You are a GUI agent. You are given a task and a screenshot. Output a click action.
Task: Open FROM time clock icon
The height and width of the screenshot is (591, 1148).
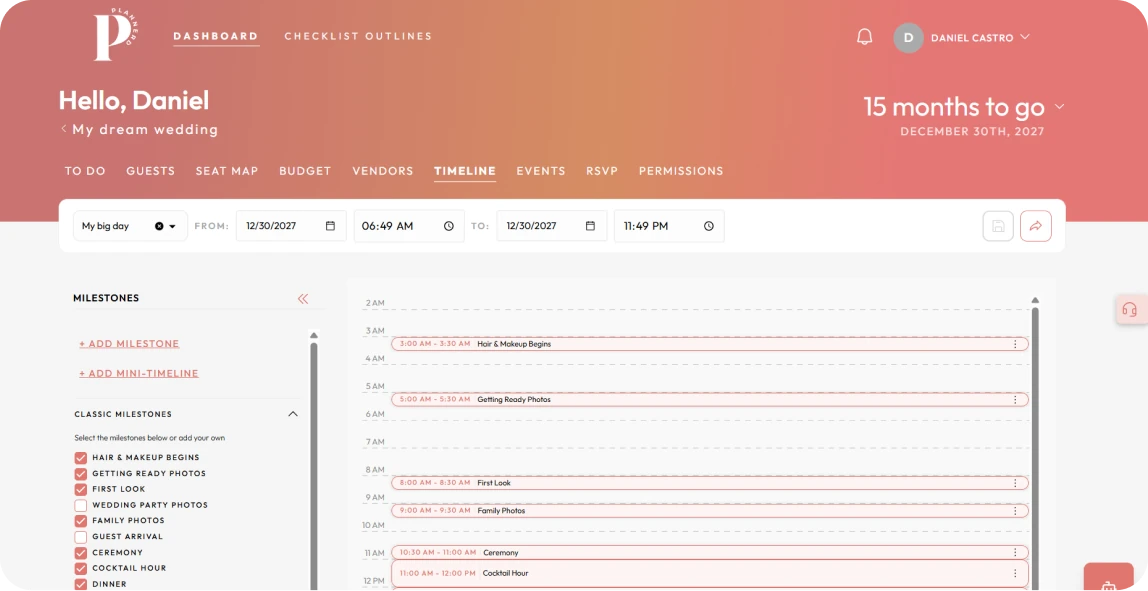[449, 226]
